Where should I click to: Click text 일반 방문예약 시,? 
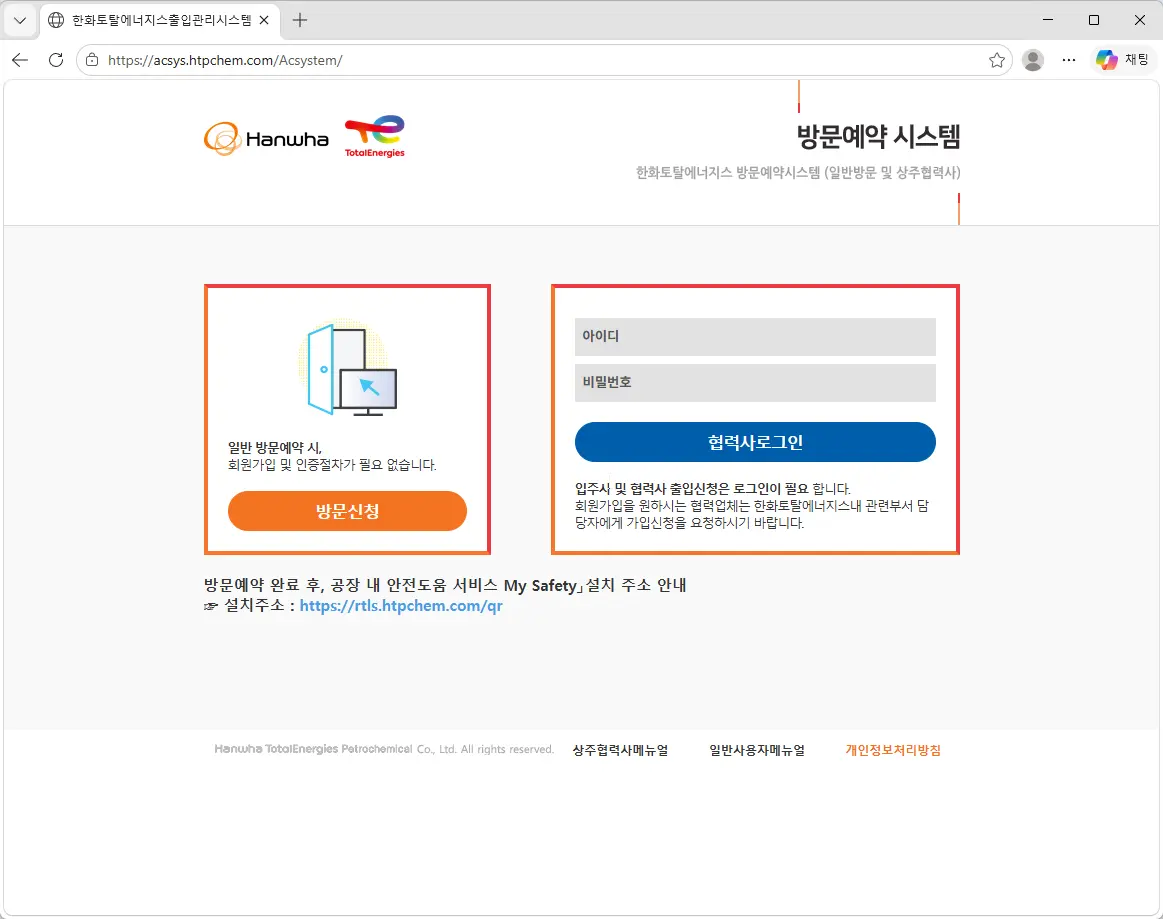point(274,447)
